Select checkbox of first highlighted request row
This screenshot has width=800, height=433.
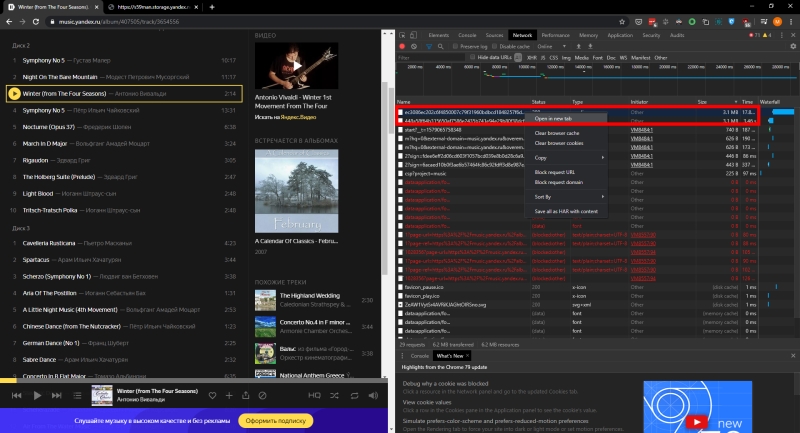point(401,112)
